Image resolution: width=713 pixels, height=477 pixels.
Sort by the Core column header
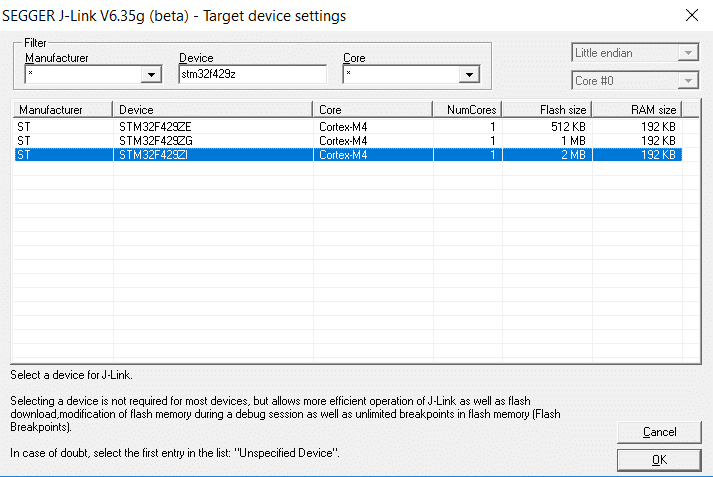[373, 109]
